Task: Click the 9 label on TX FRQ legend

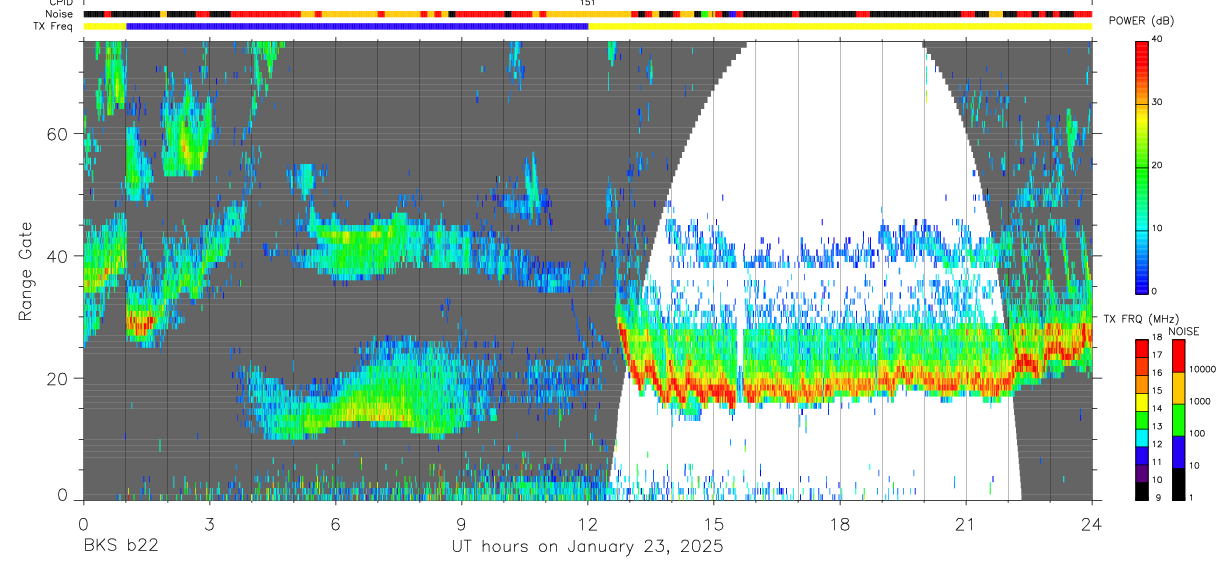Action: [1157, 496]
